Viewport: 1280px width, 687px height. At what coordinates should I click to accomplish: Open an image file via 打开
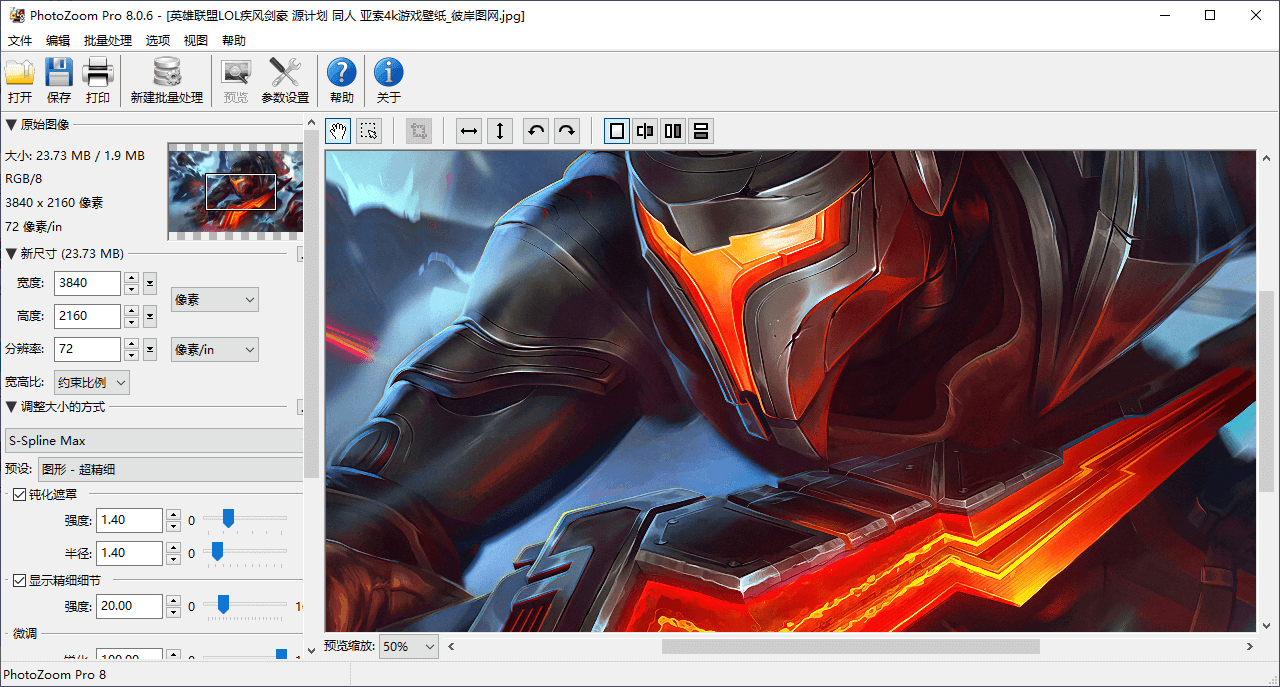coord(20,81)
